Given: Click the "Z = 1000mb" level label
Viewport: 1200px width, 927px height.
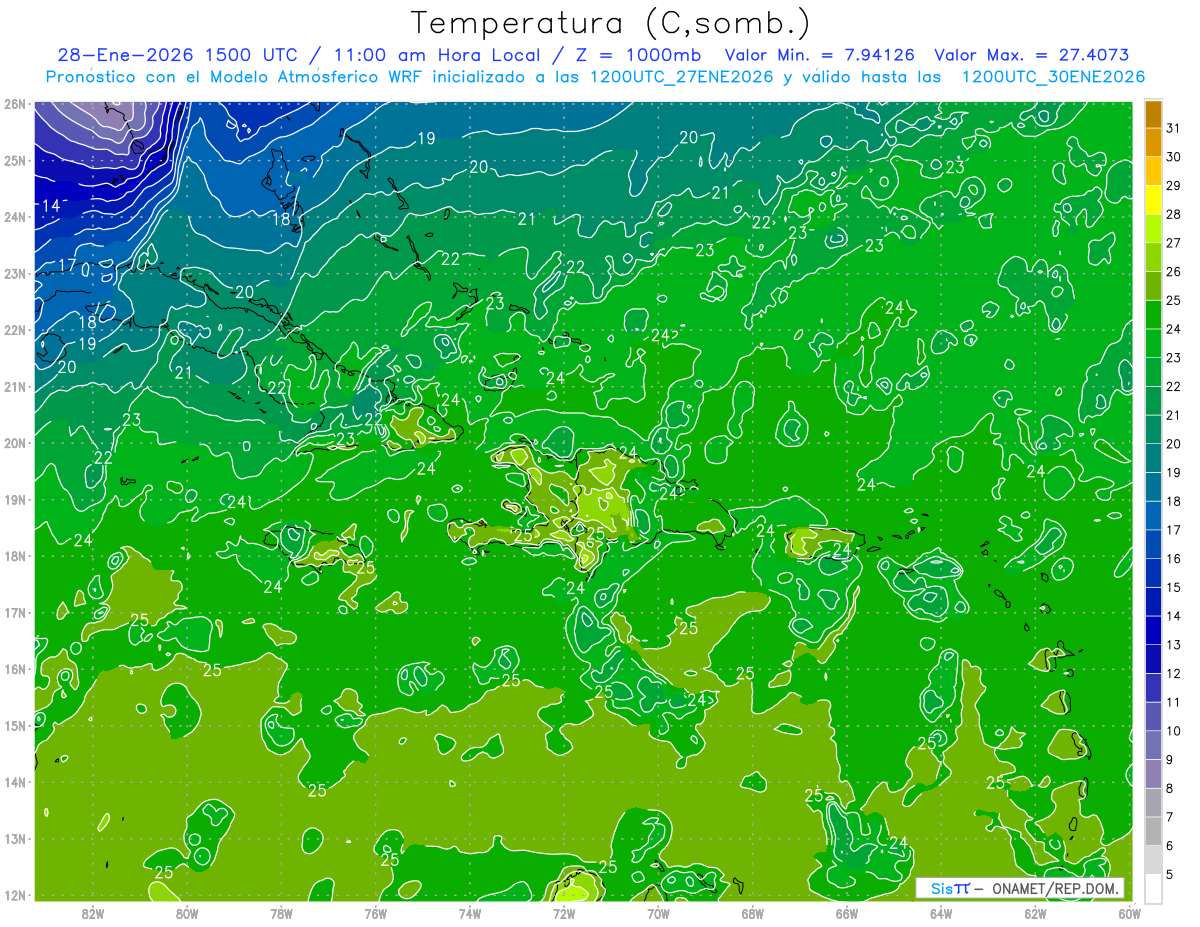Looking at the screenshot, I should tap(638, 55).
